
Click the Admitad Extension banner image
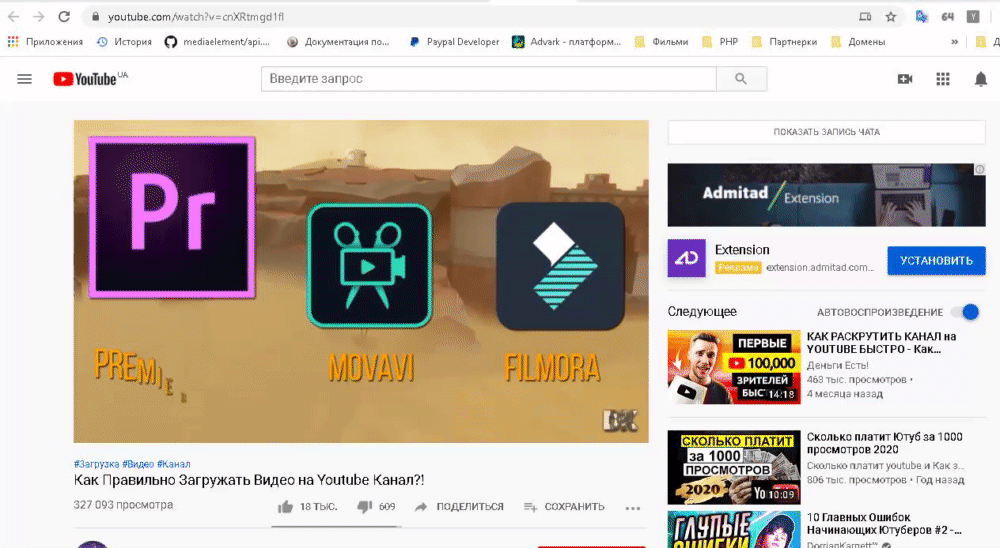pyautogui.click(x=827, y=195)
